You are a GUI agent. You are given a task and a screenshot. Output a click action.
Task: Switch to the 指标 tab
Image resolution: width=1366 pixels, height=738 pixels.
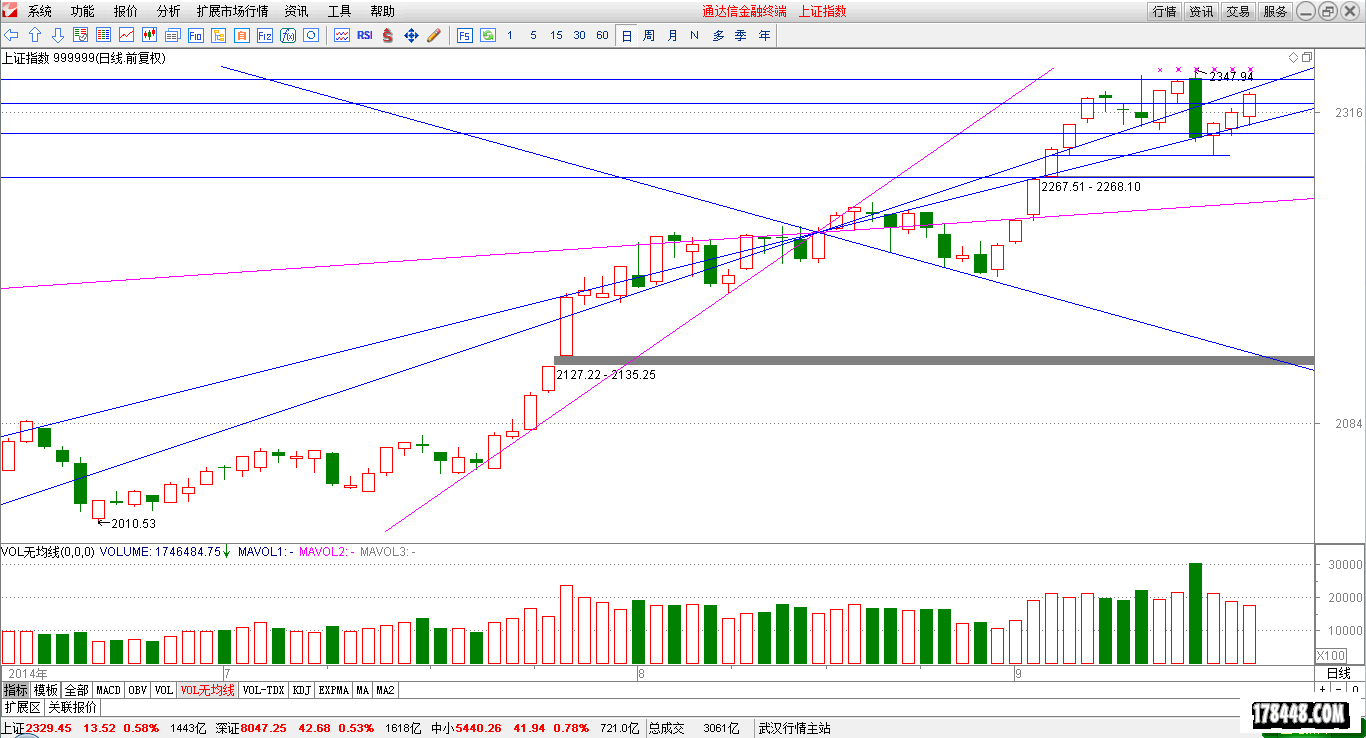click(16, 690)
